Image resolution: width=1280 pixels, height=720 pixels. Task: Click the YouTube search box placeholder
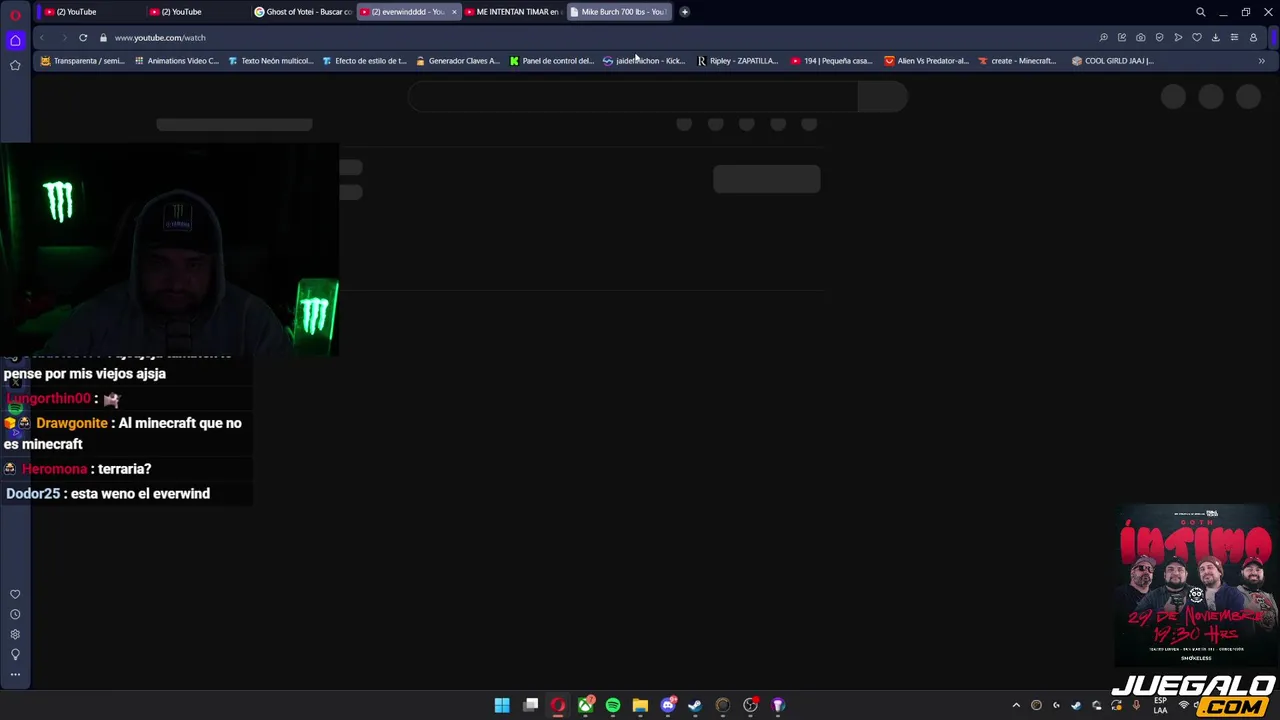pos(633,97)
